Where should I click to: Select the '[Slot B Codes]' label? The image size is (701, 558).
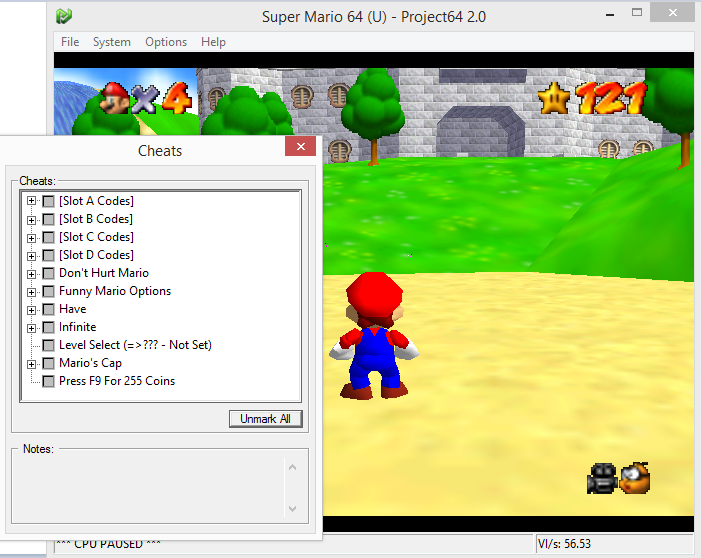(x=96, y=219)
